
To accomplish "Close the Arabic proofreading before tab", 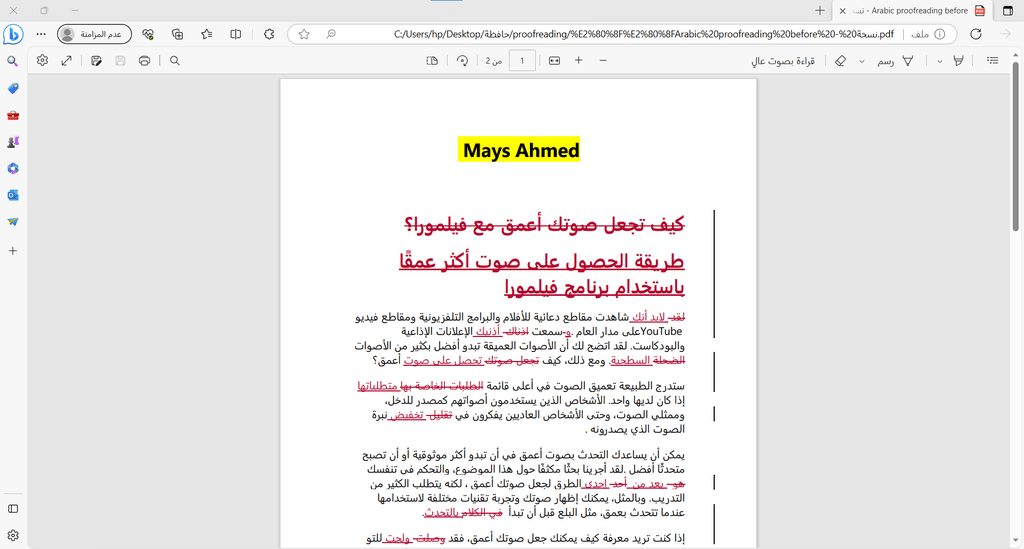I will [842, 10].
